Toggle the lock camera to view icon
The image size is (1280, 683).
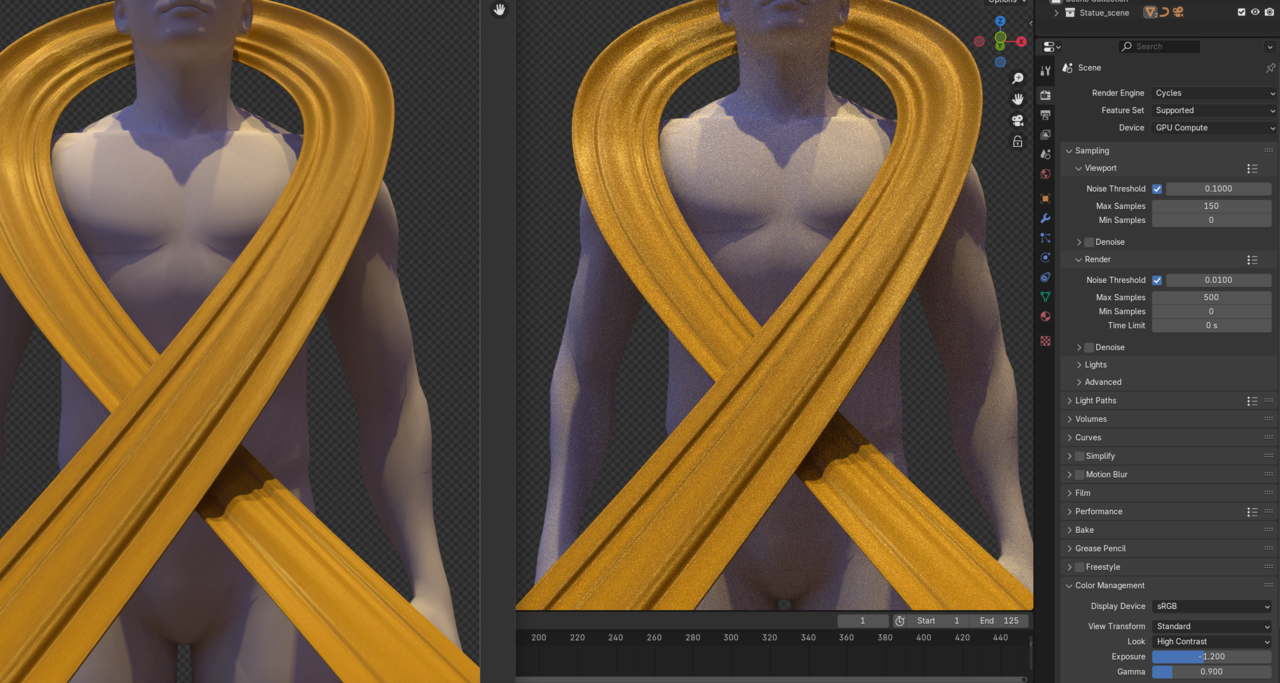(1017, 142)
